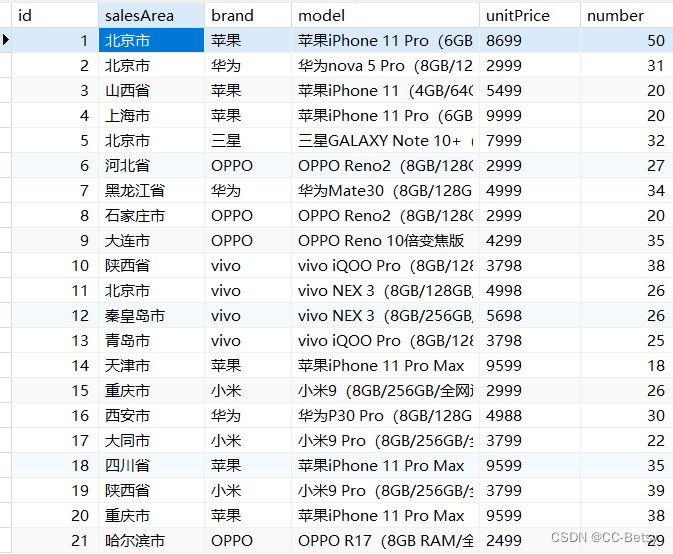Click the OPPO Reno 10倍变焦版 model cell
Image resolution: width=673 pixels, height=554 pixels.
(x=385, y=240)
